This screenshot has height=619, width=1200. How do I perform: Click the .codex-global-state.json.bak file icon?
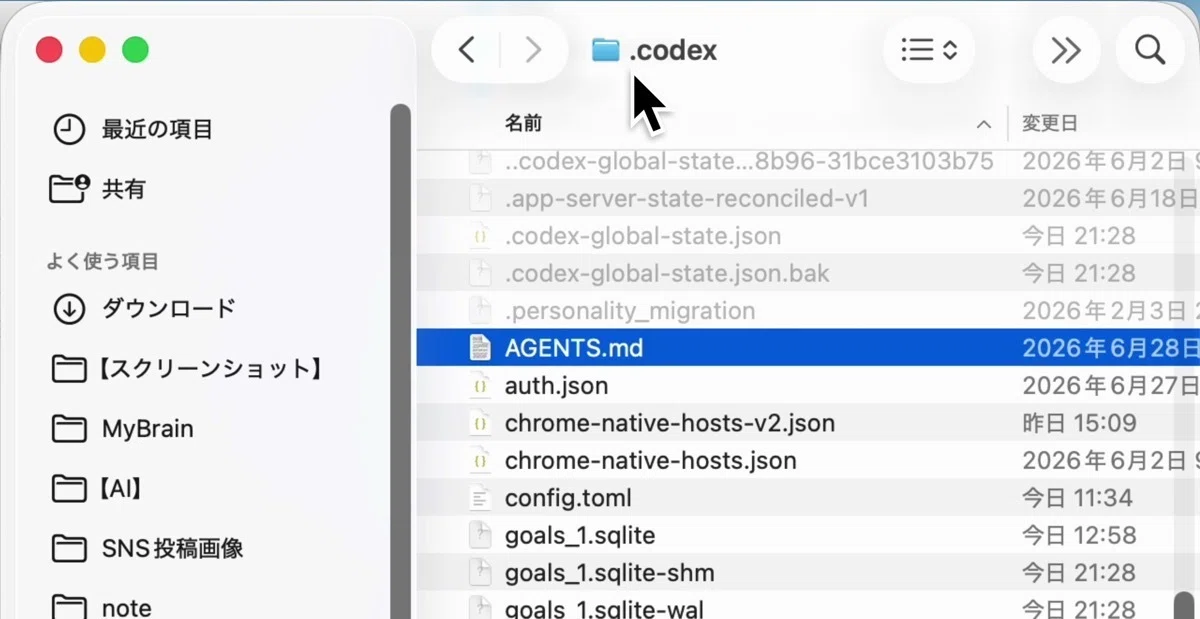[481, 273]
